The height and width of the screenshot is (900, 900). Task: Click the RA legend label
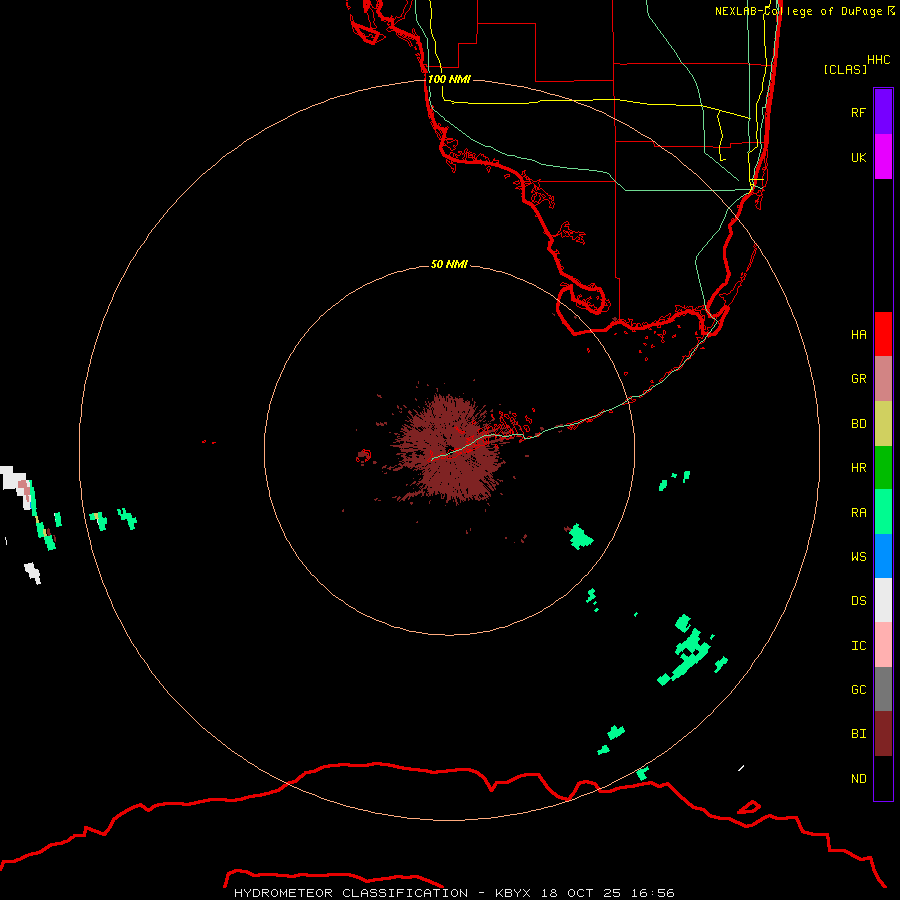858,513
